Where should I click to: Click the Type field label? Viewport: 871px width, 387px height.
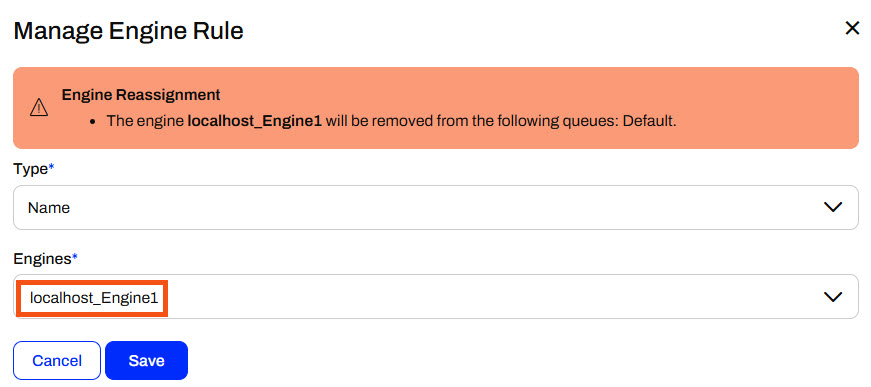click(31, 169)
